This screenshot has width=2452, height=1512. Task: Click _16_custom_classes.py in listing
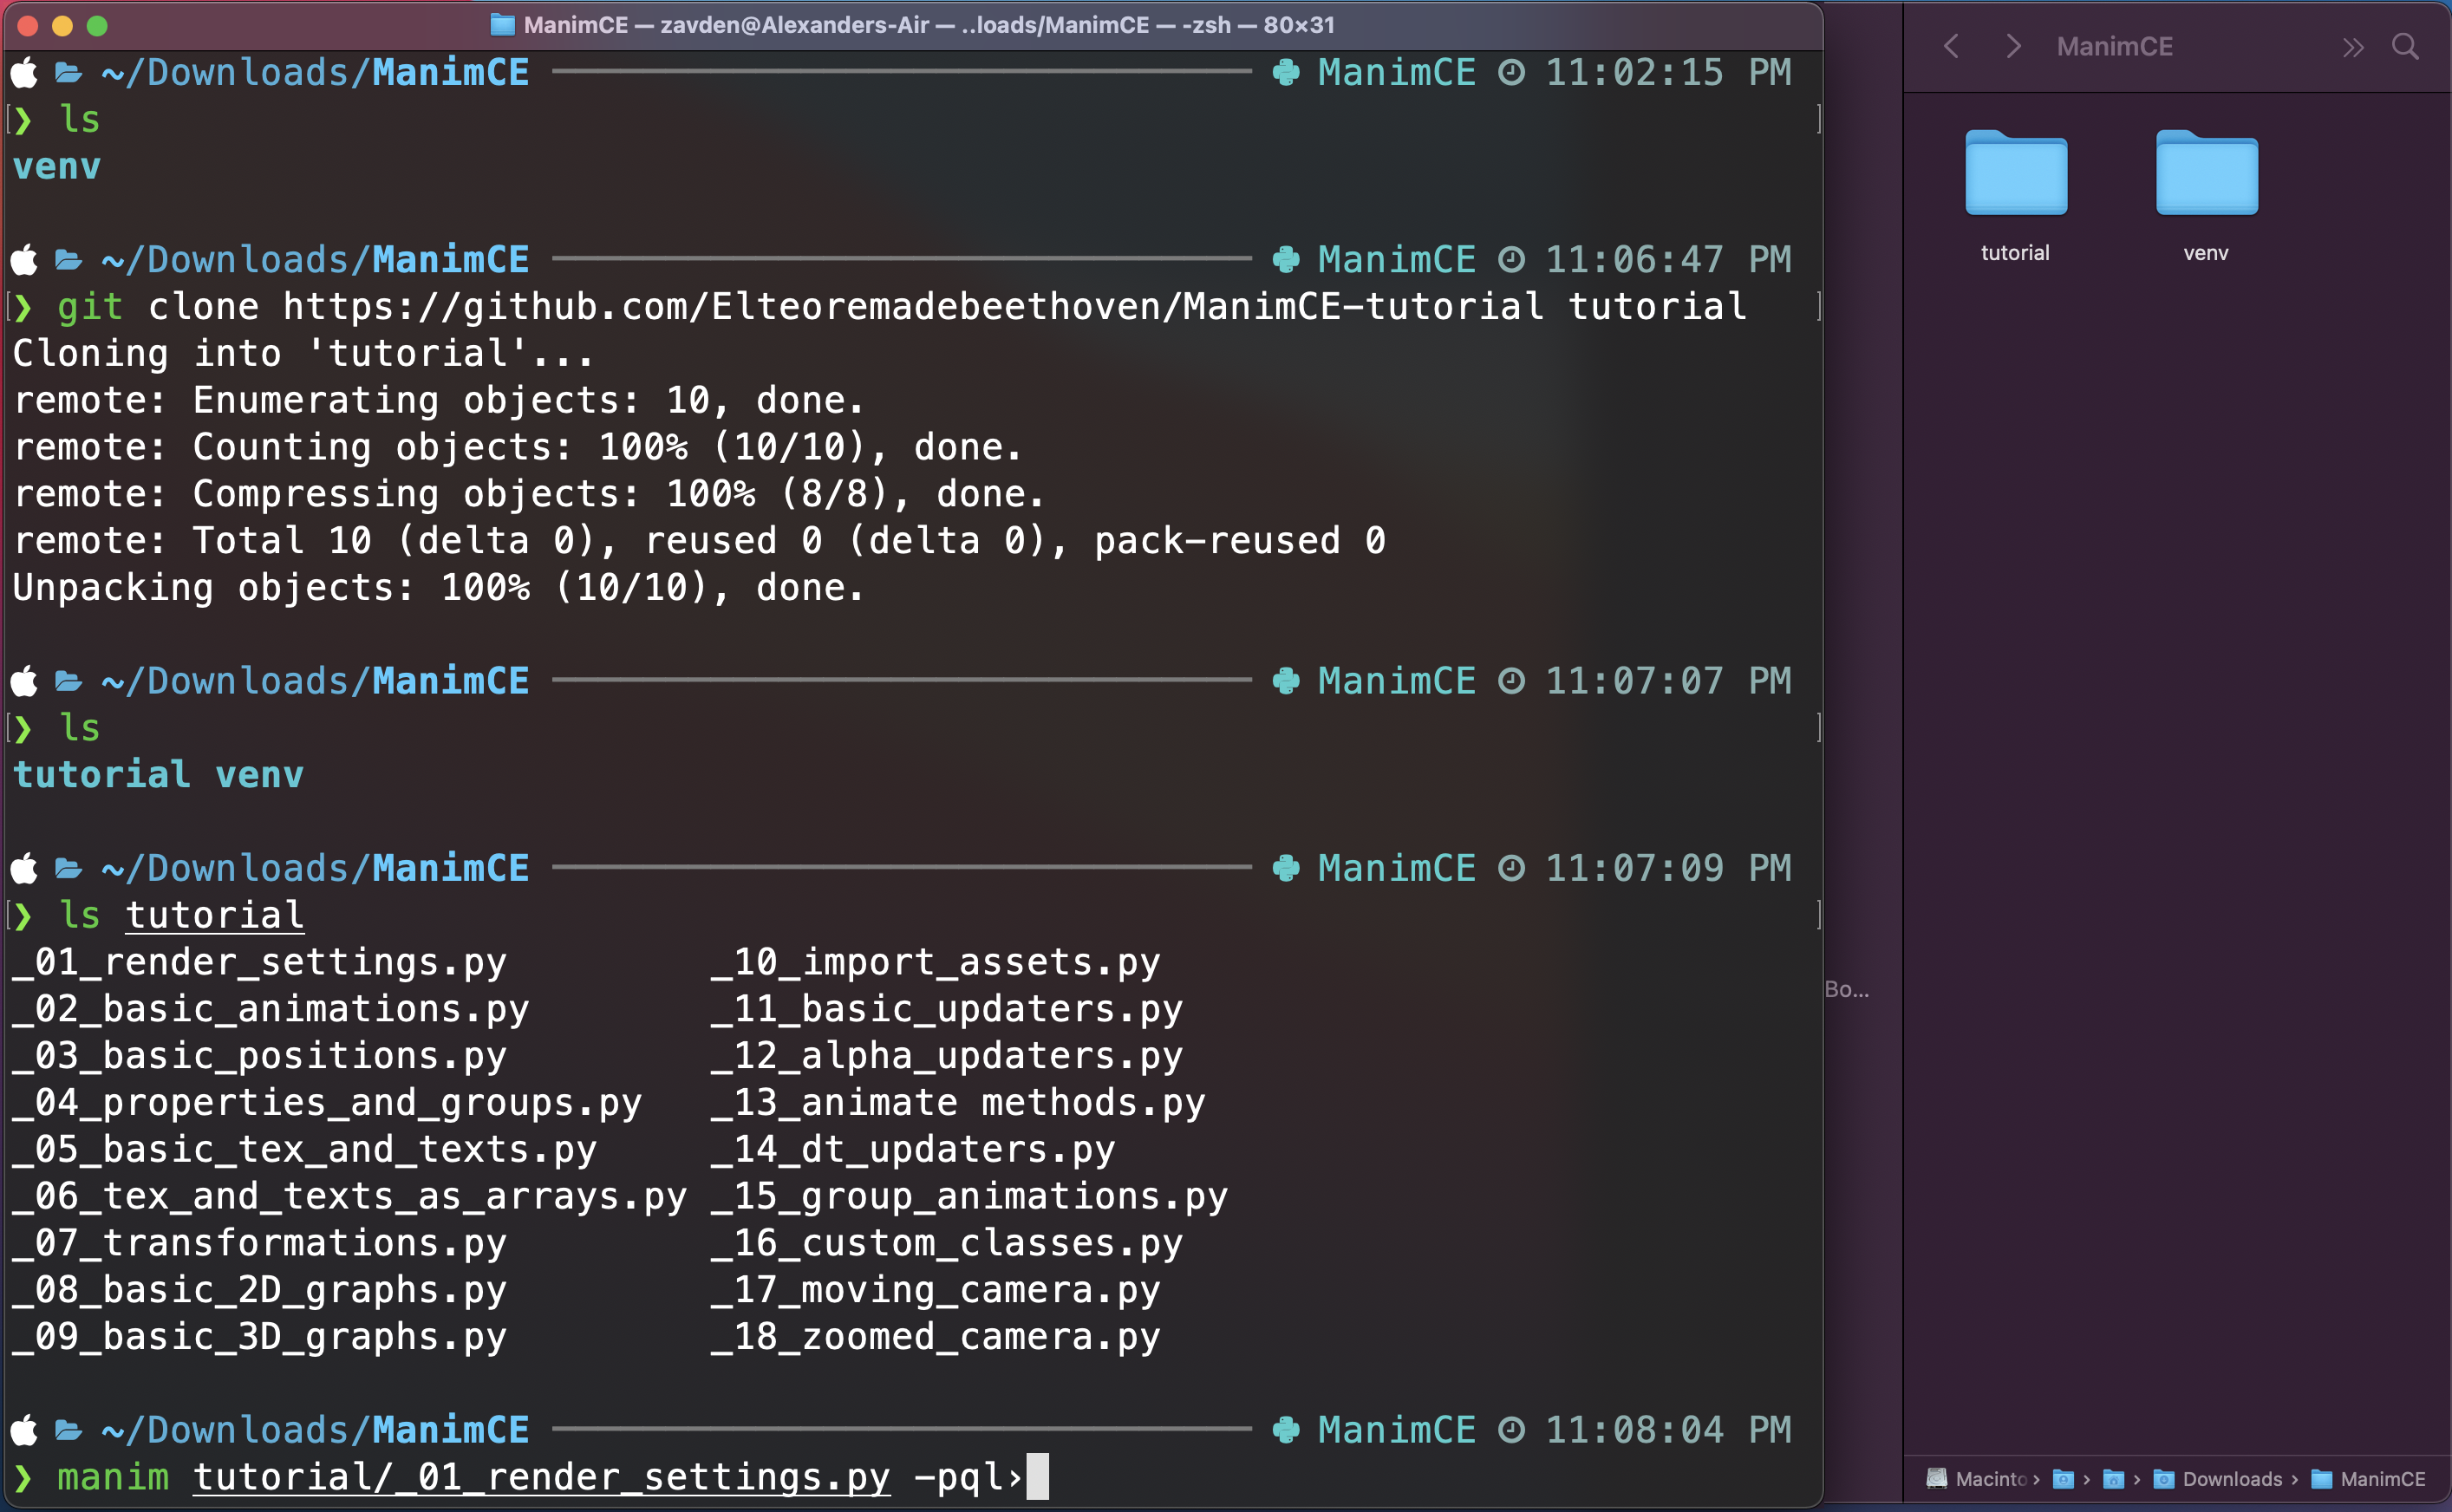pos(947,1243)
